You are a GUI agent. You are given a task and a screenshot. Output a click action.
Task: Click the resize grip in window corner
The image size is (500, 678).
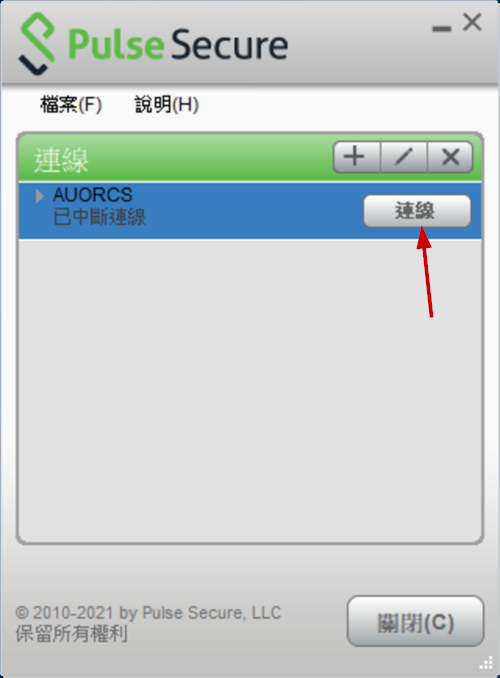point(487,662)
